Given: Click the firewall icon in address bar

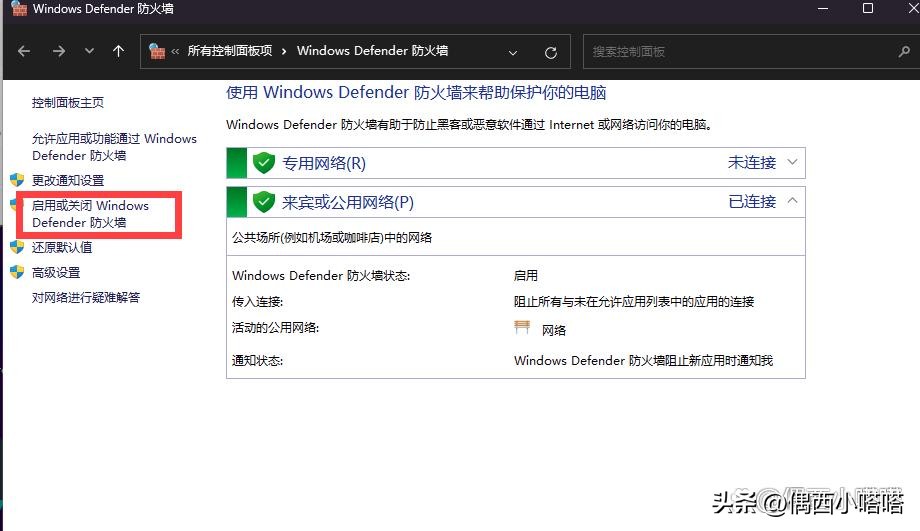Looking at the screenshot, I should pos(157,52).
